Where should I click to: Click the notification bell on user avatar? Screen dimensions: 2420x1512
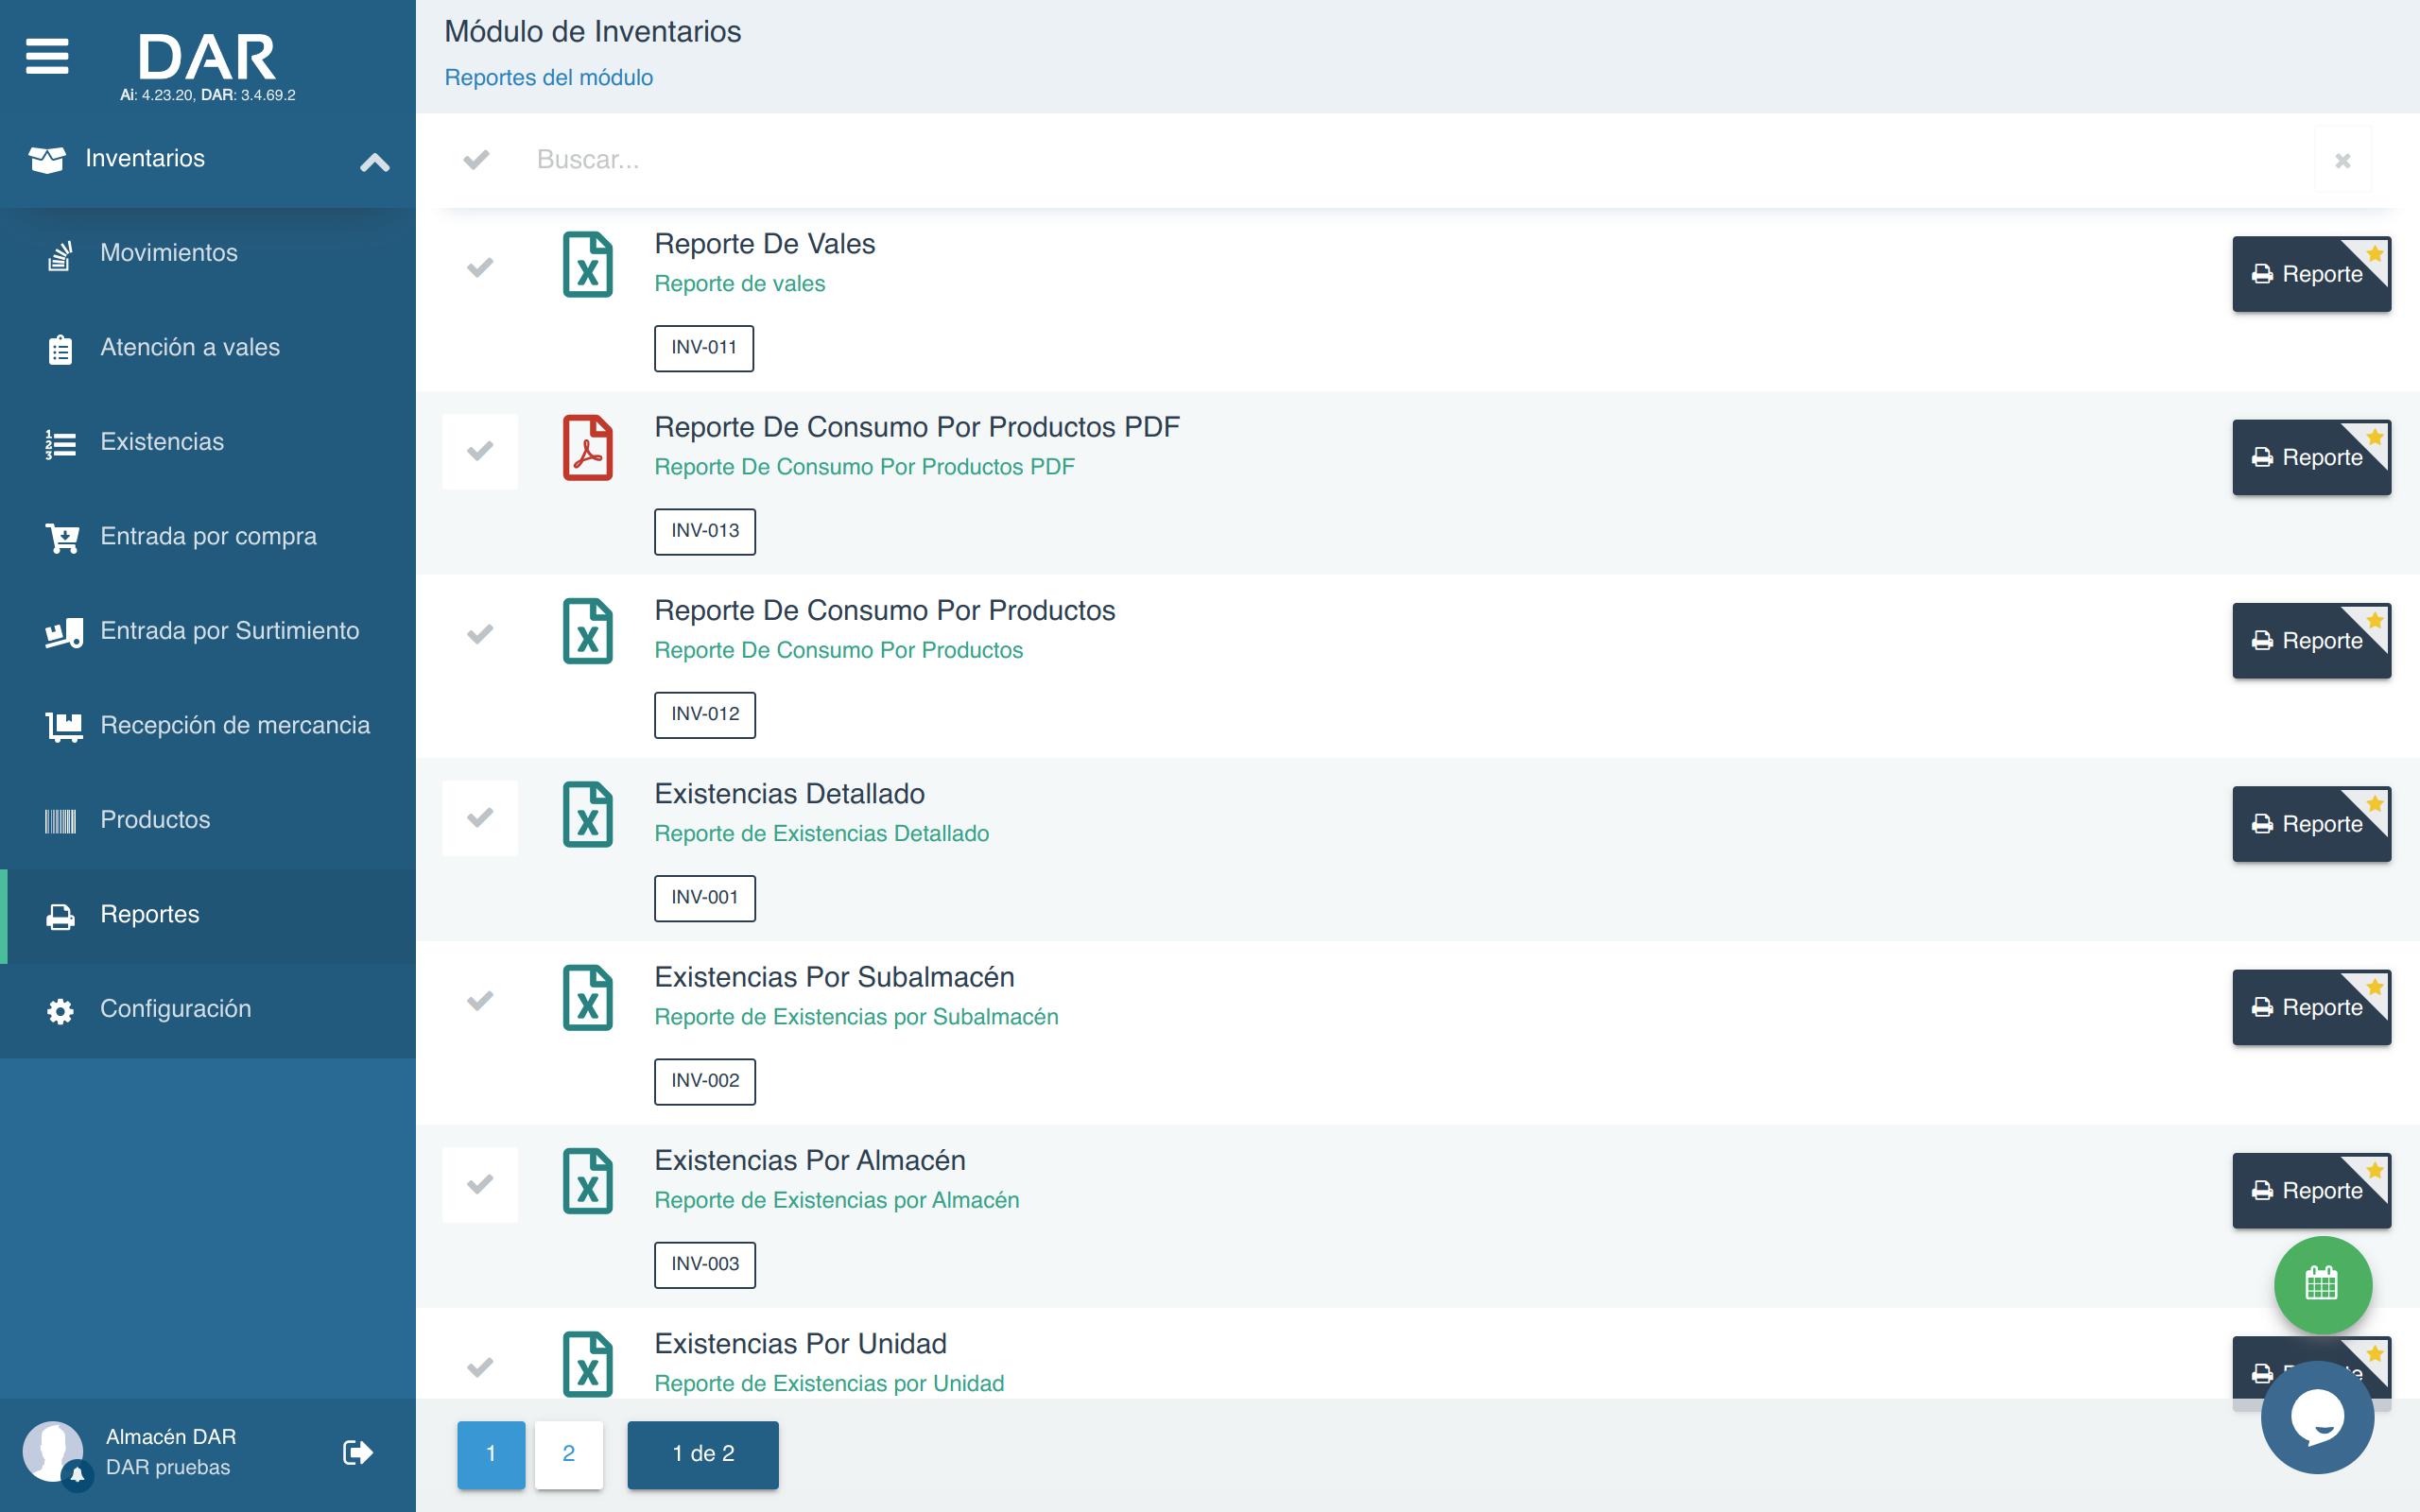[77, 1476]
